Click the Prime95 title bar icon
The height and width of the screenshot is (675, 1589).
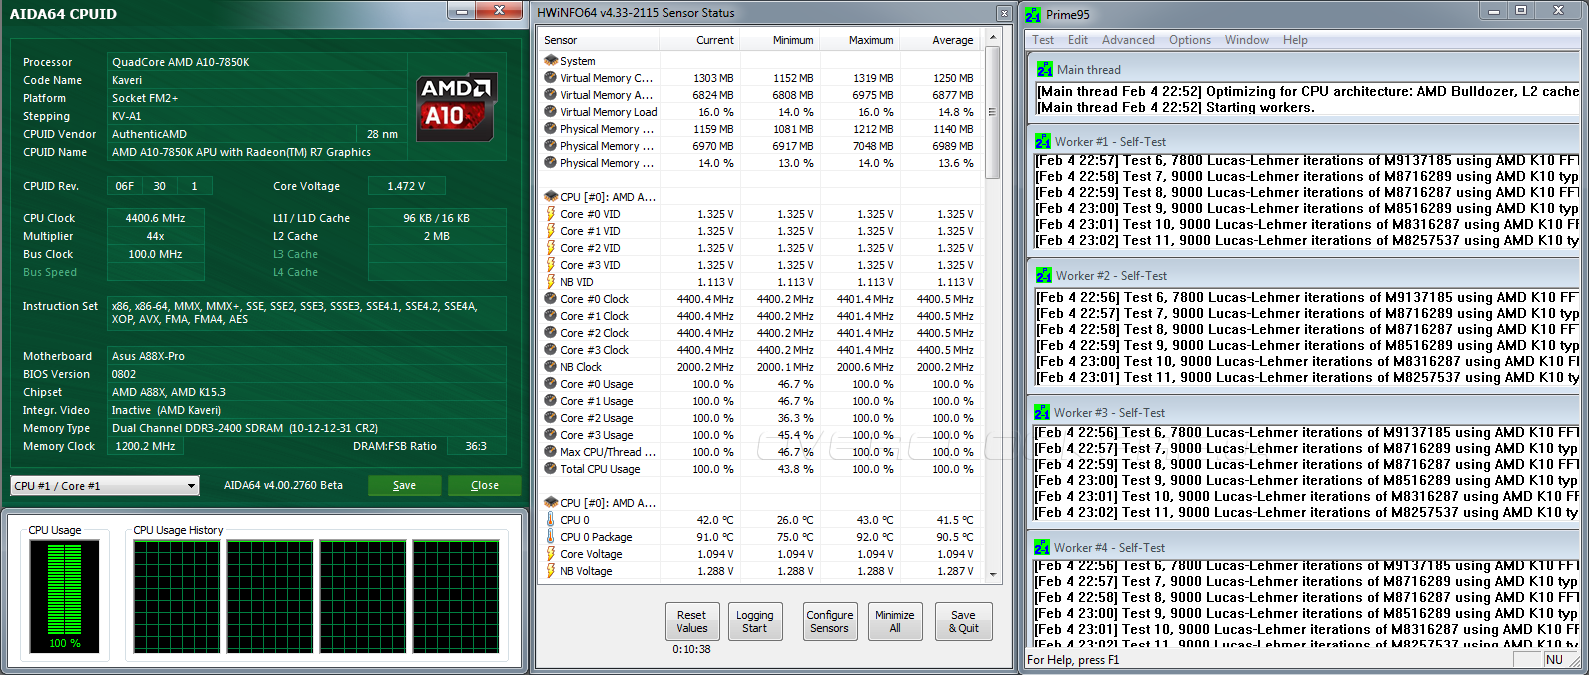click(x=1033, y=15)
